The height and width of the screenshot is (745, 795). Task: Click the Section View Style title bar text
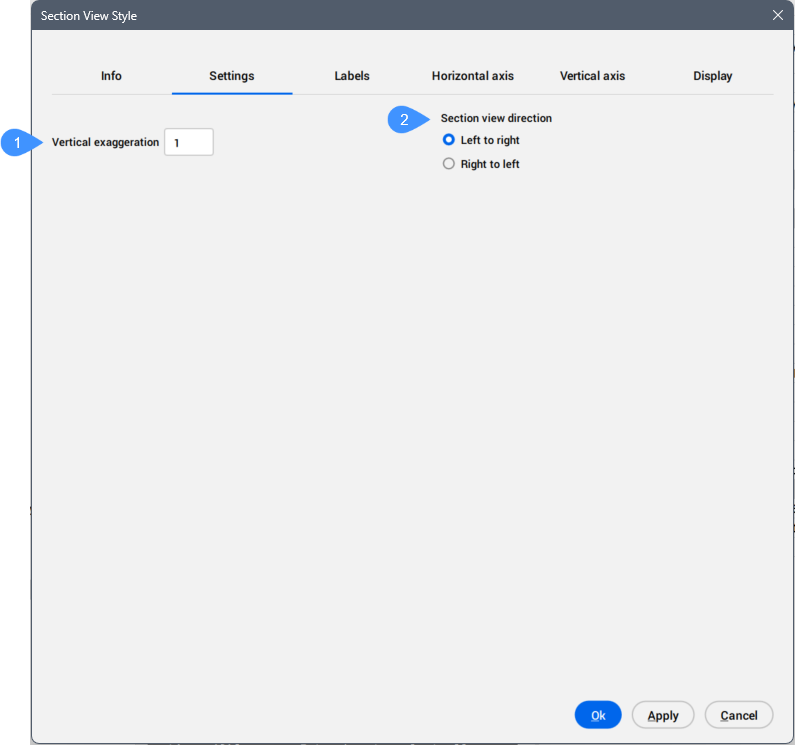pyautogui.click(x=89, y=15)
